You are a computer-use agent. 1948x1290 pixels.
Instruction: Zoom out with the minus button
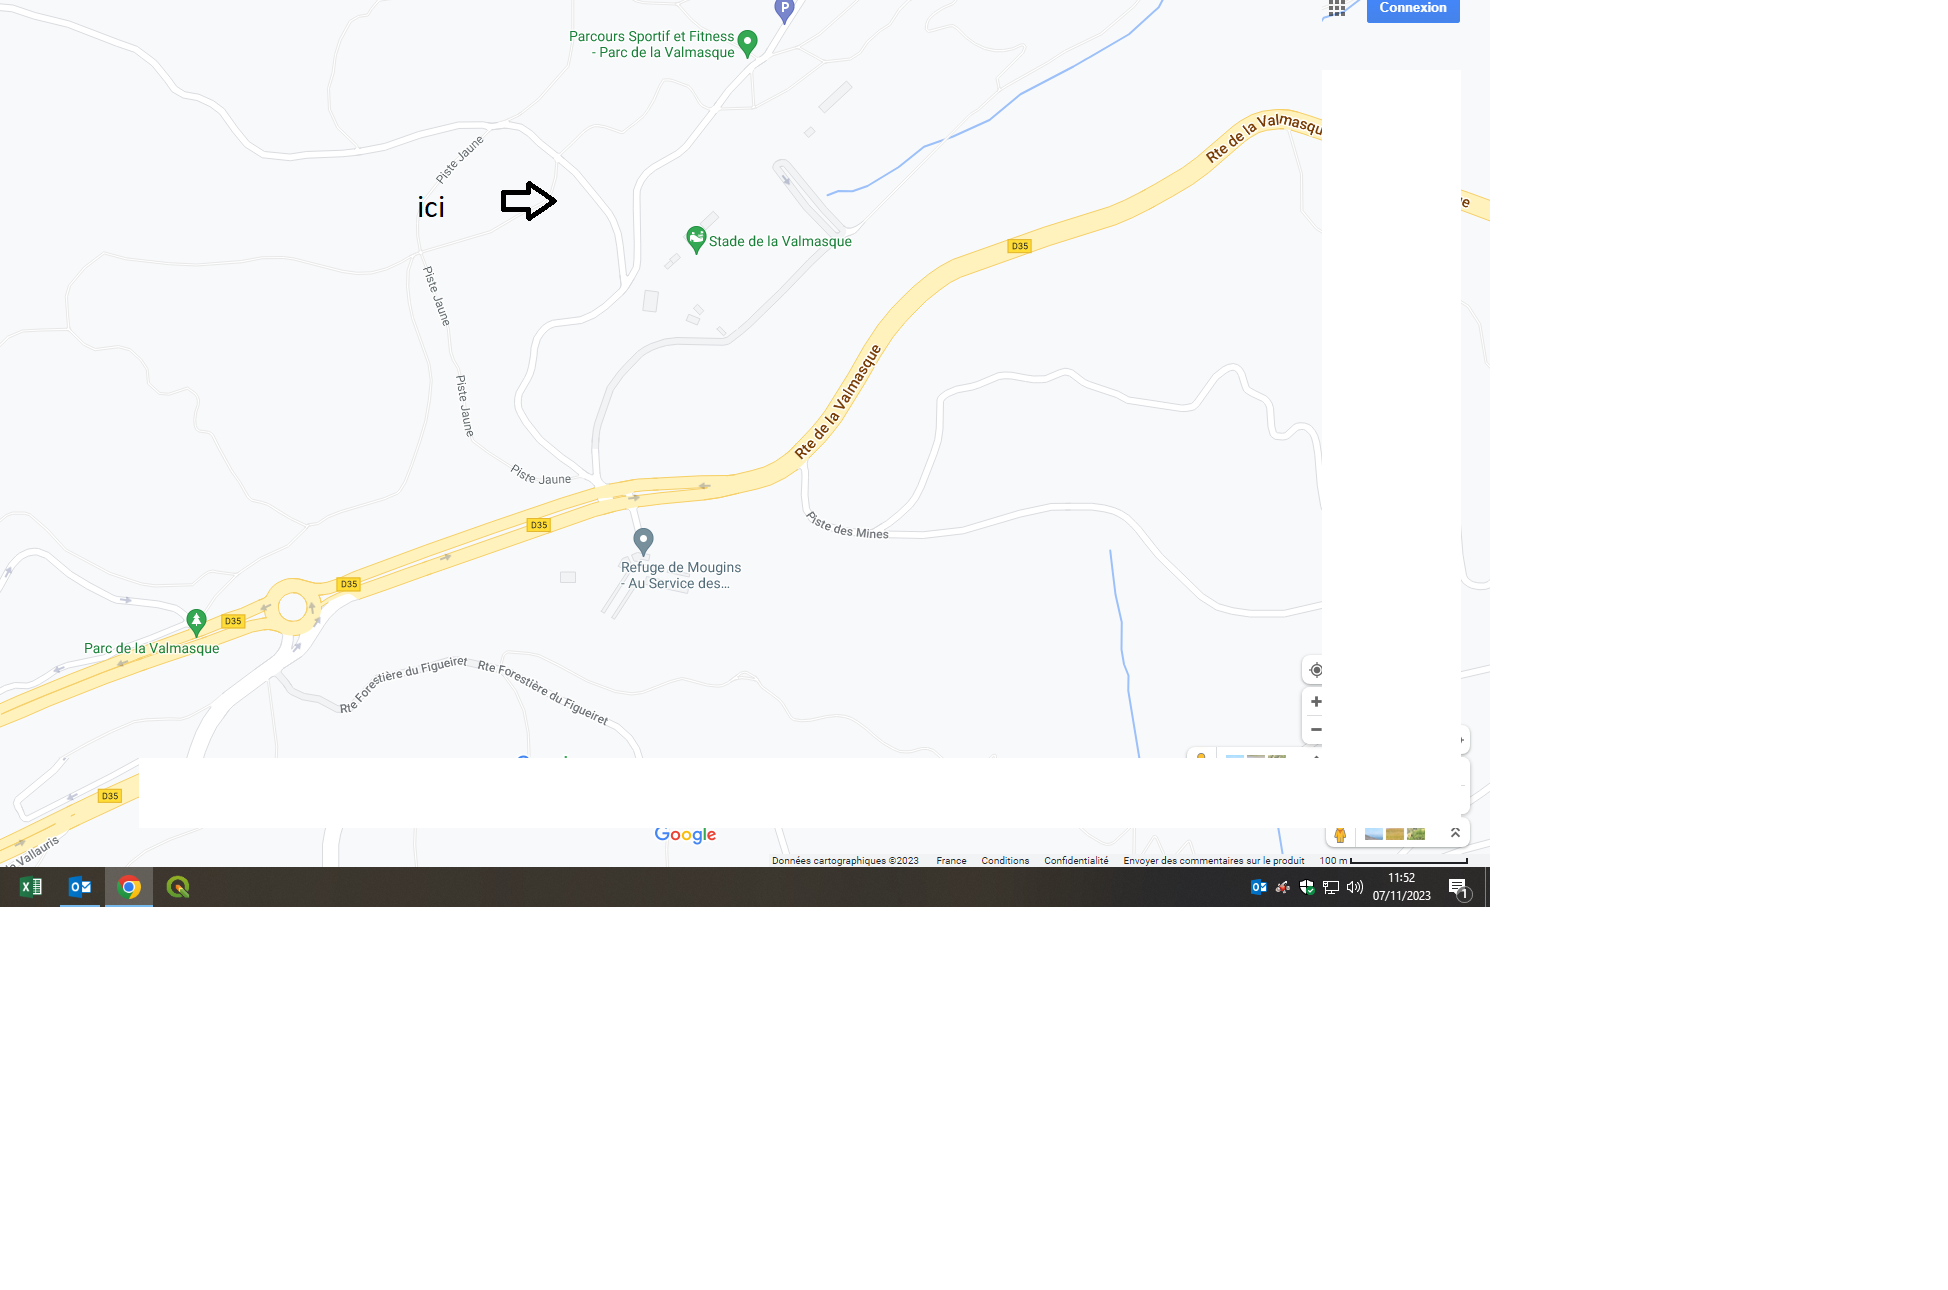(x=1316, y=730)
